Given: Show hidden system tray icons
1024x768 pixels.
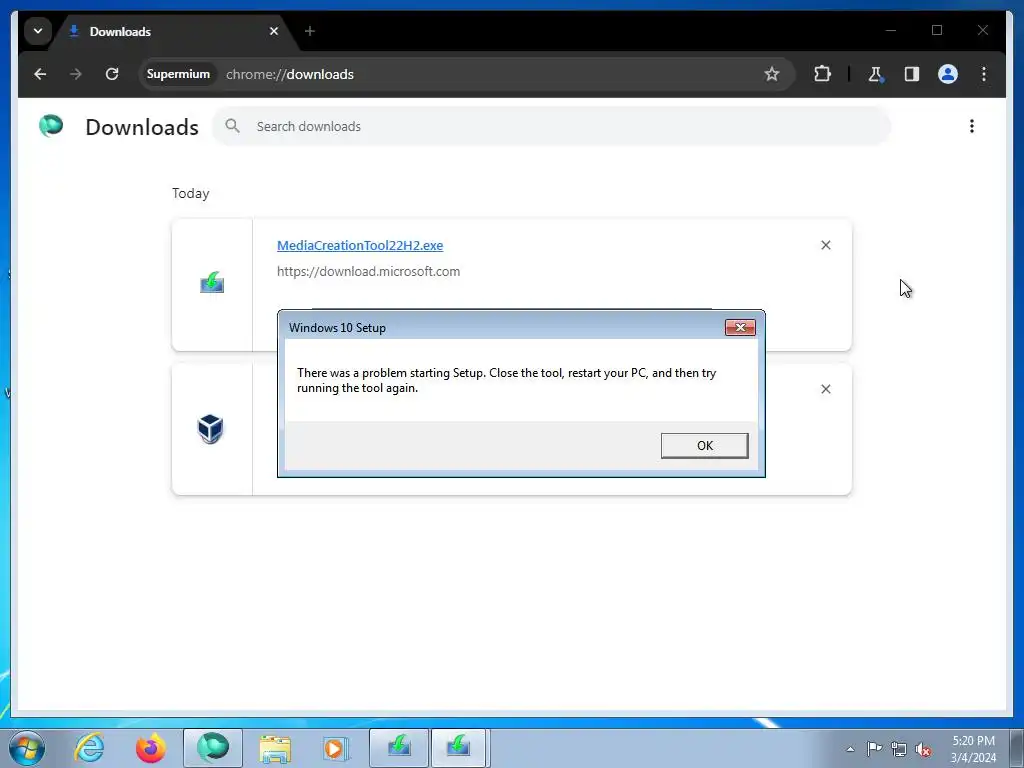Looking at the screenshot, I should click(x=850, y=750).
